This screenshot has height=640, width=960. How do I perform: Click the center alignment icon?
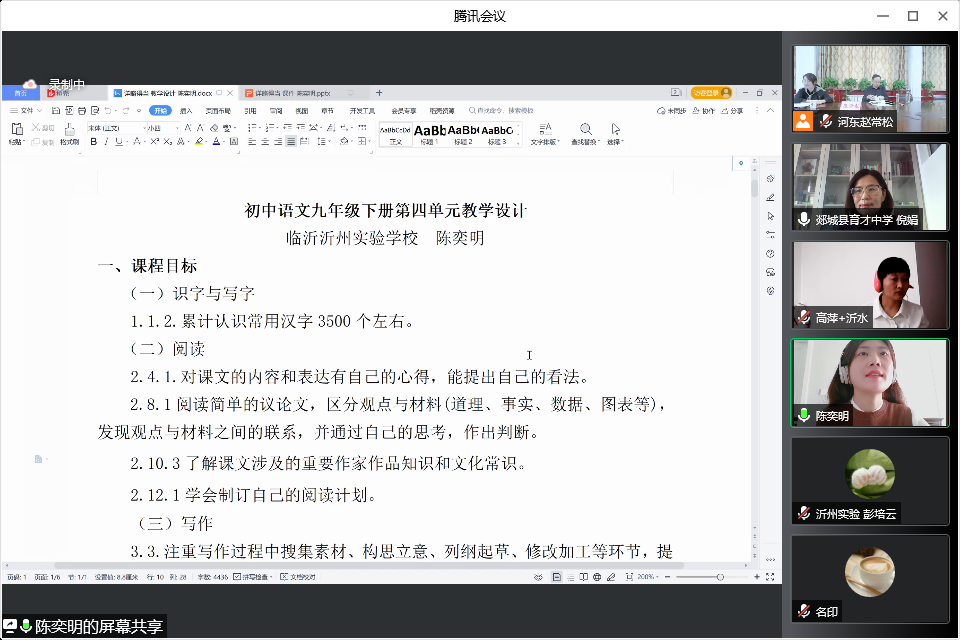tap(265, 142)
